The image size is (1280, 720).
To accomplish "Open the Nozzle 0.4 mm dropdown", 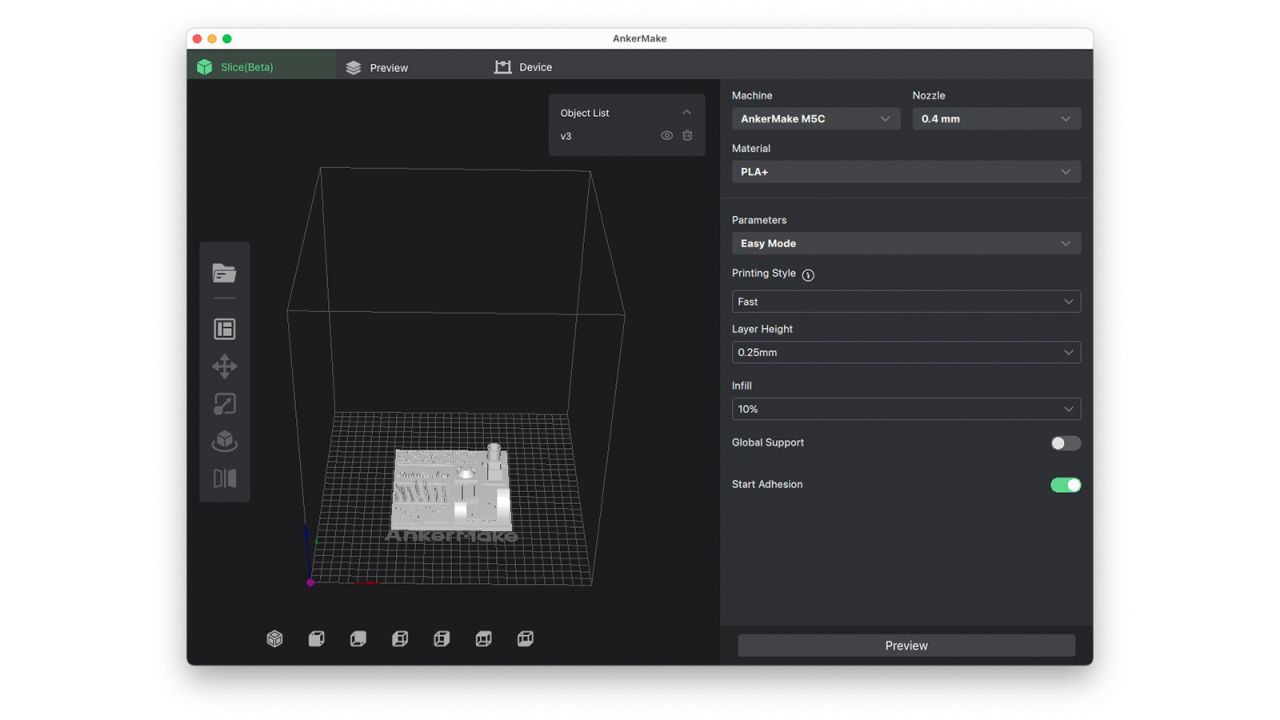I will point(997,119).
